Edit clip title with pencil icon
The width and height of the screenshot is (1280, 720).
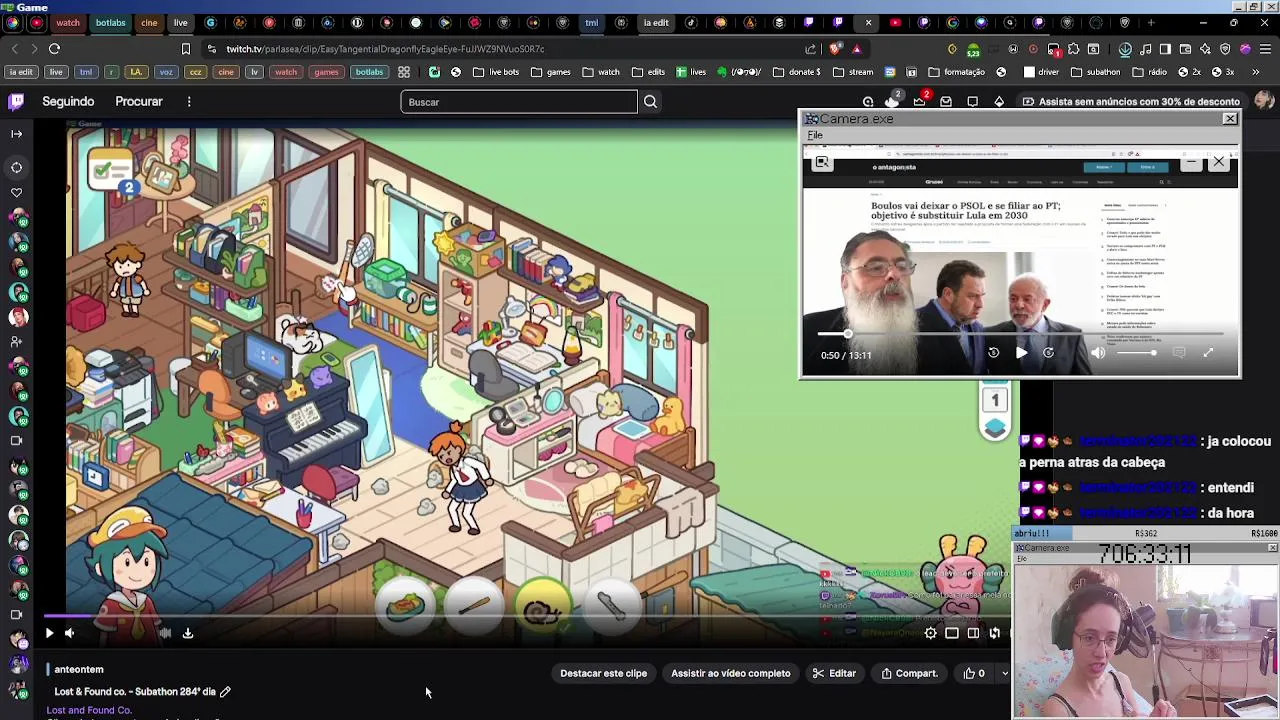[225, 692]
